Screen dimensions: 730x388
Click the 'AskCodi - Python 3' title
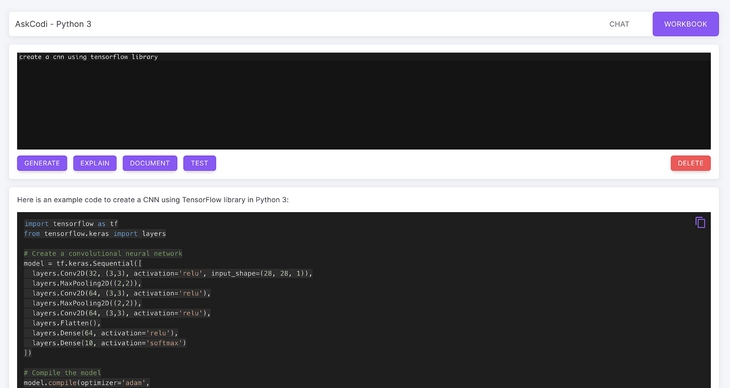pos(53,24)
